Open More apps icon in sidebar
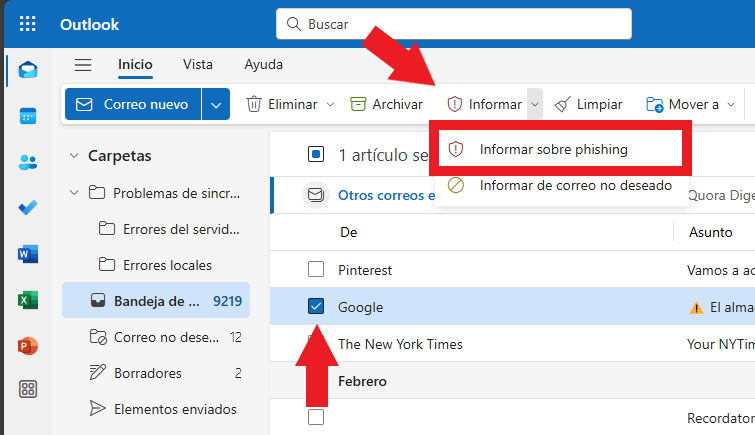Image resolution: width=755 pixels, height=435 pixels. pyautogui.click(x=28, y=389)
